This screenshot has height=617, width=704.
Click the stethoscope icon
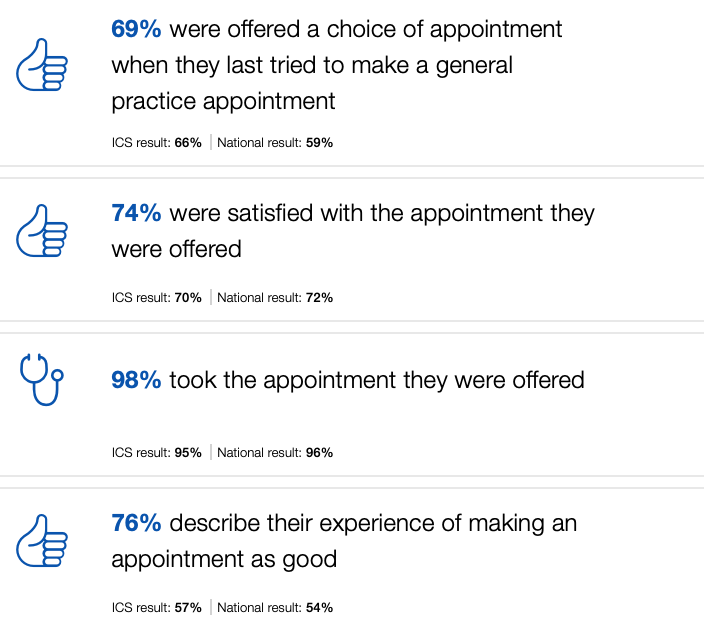tap(42, 380)
